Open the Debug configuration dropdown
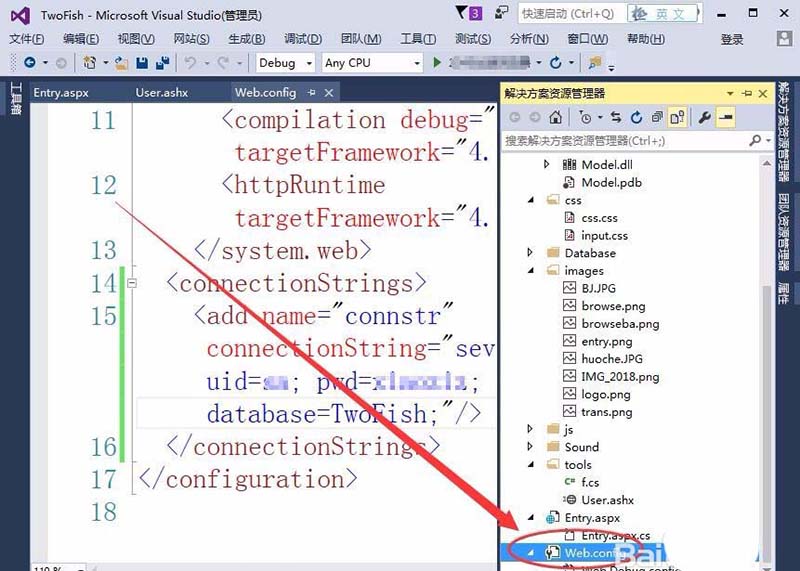The width and height of the screenshot is (800, 571). (309, 63)
